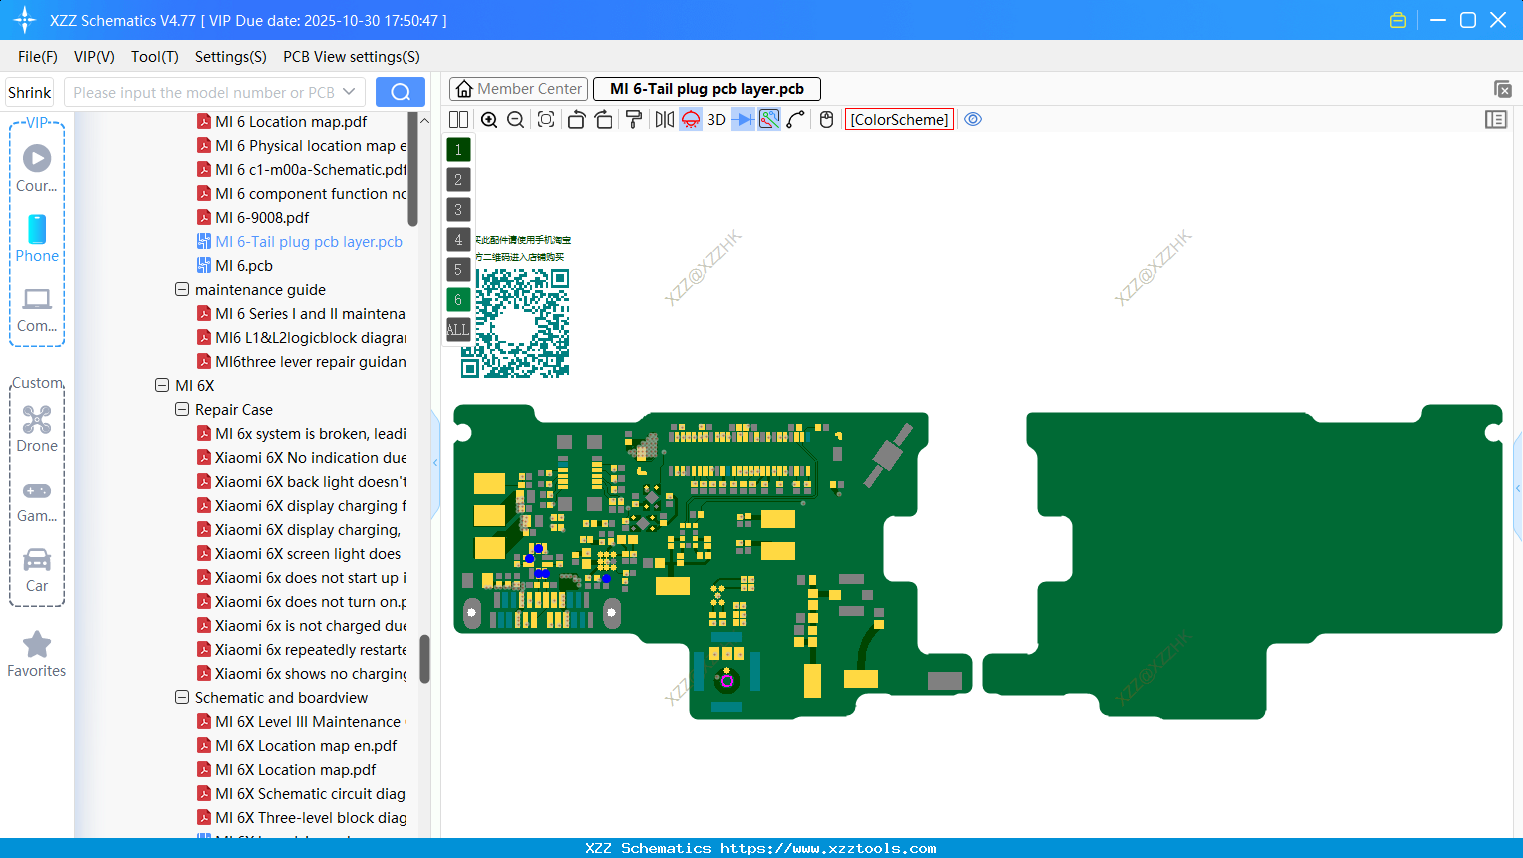Collapse left panel with splitter arrow
The image size is (1523, 858).
click(x=435, y=463)
